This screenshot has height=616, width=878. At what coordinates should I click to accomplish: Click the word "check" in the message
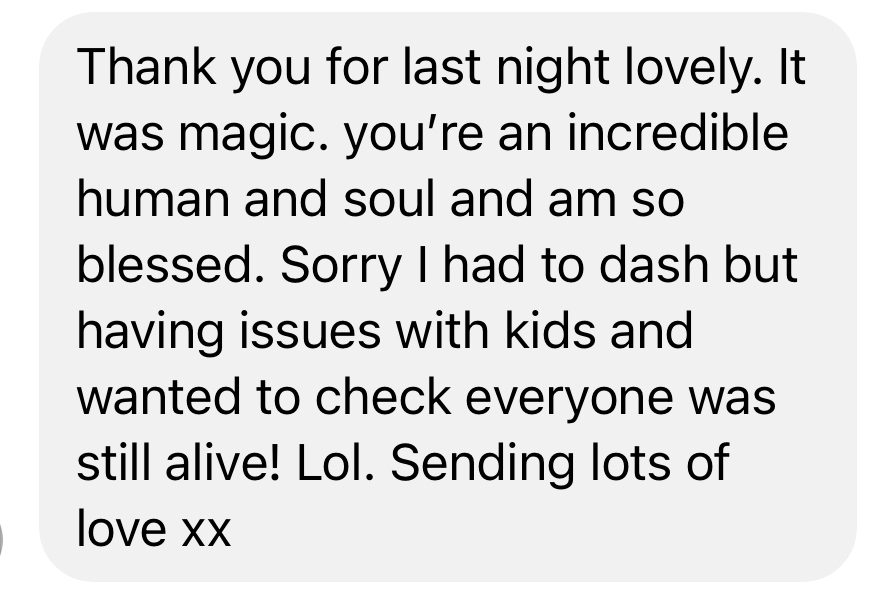[383, 397]
